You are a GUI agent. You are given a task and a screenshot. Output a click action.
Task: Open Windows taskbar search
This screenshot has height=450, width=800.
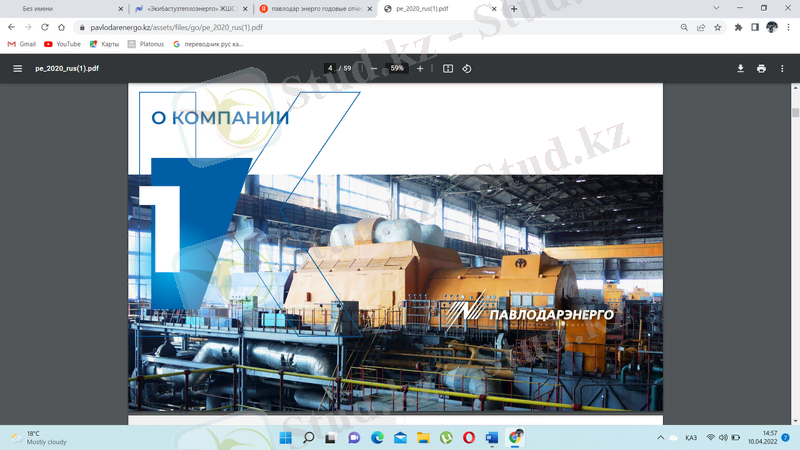pyautogui.click(x=309, y=438)
